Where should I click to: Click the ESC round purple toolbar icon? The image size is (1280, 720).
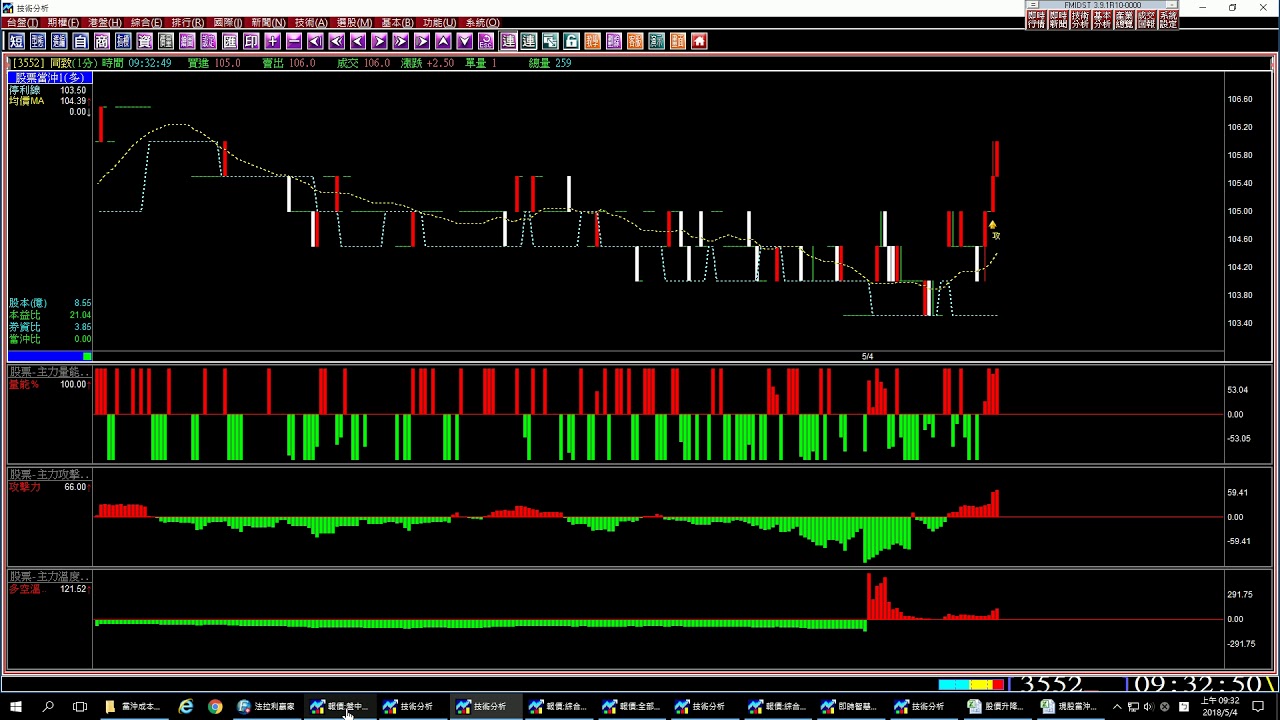[x=485, y=41]
